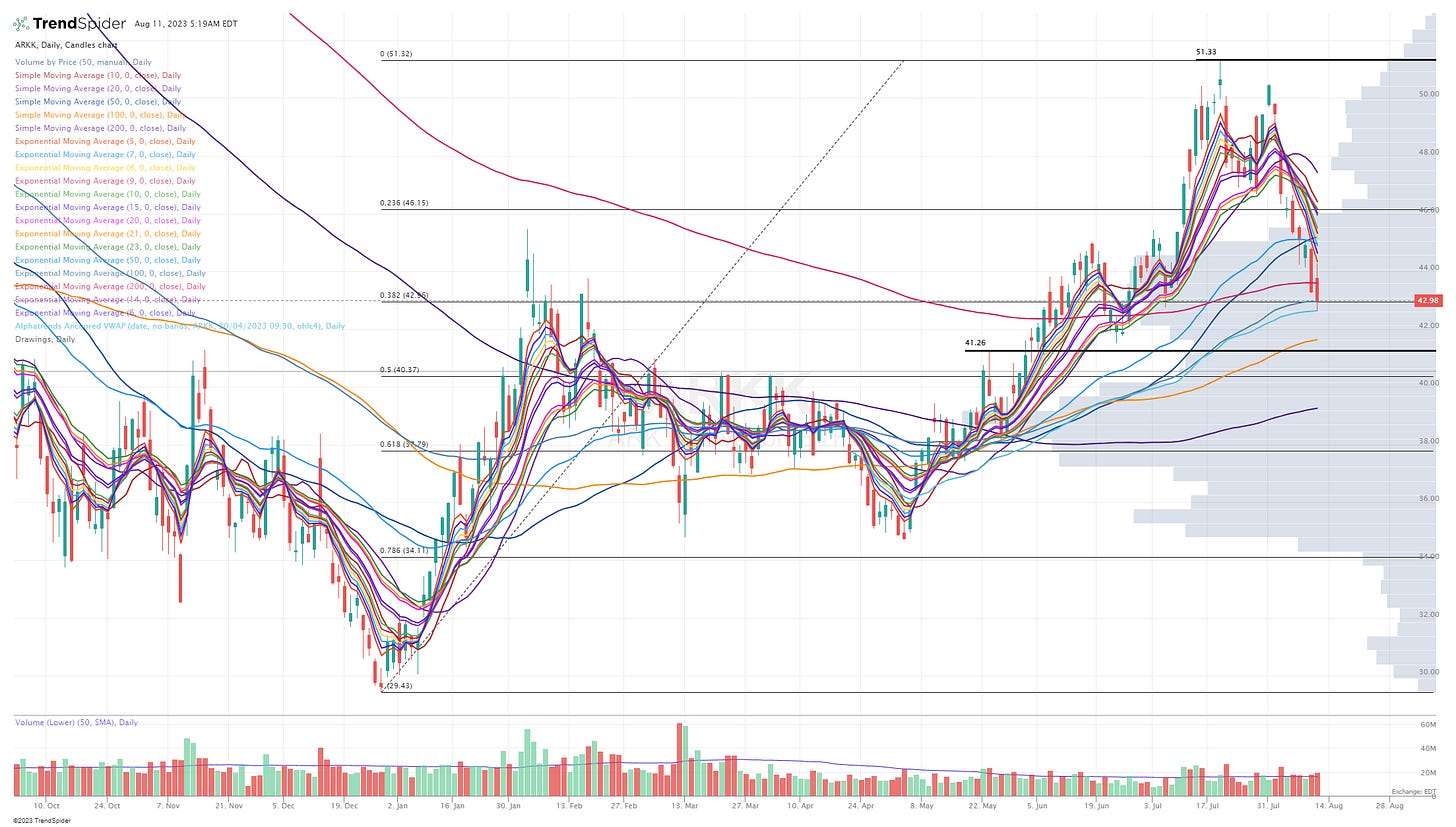Click 'Exponential Moving Average (20, 0, close)' legend entry
This screenshot has height=827, width=1456.
click(x=107, y=220)
